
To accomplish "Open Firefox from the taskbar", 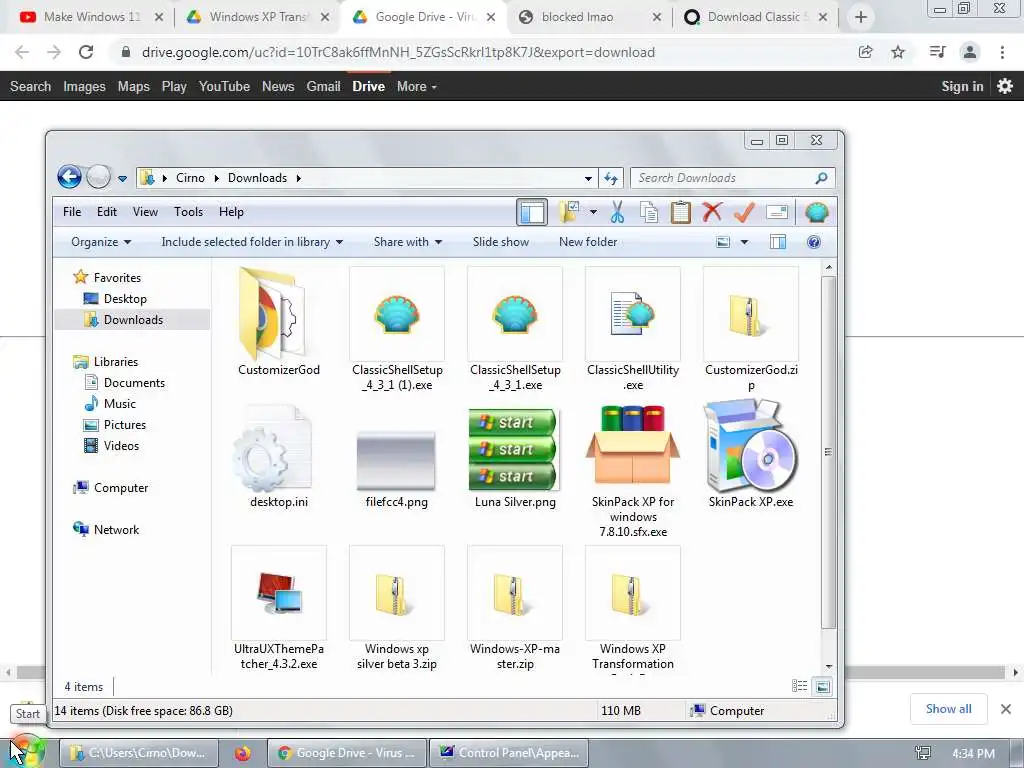I will (x=242, y=753).
